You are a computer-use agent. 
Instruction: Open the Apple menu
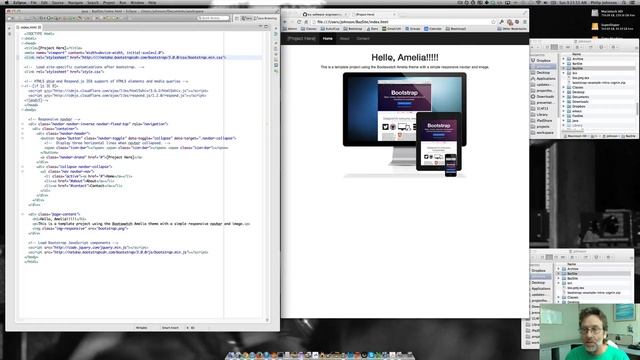pos(7,2)
